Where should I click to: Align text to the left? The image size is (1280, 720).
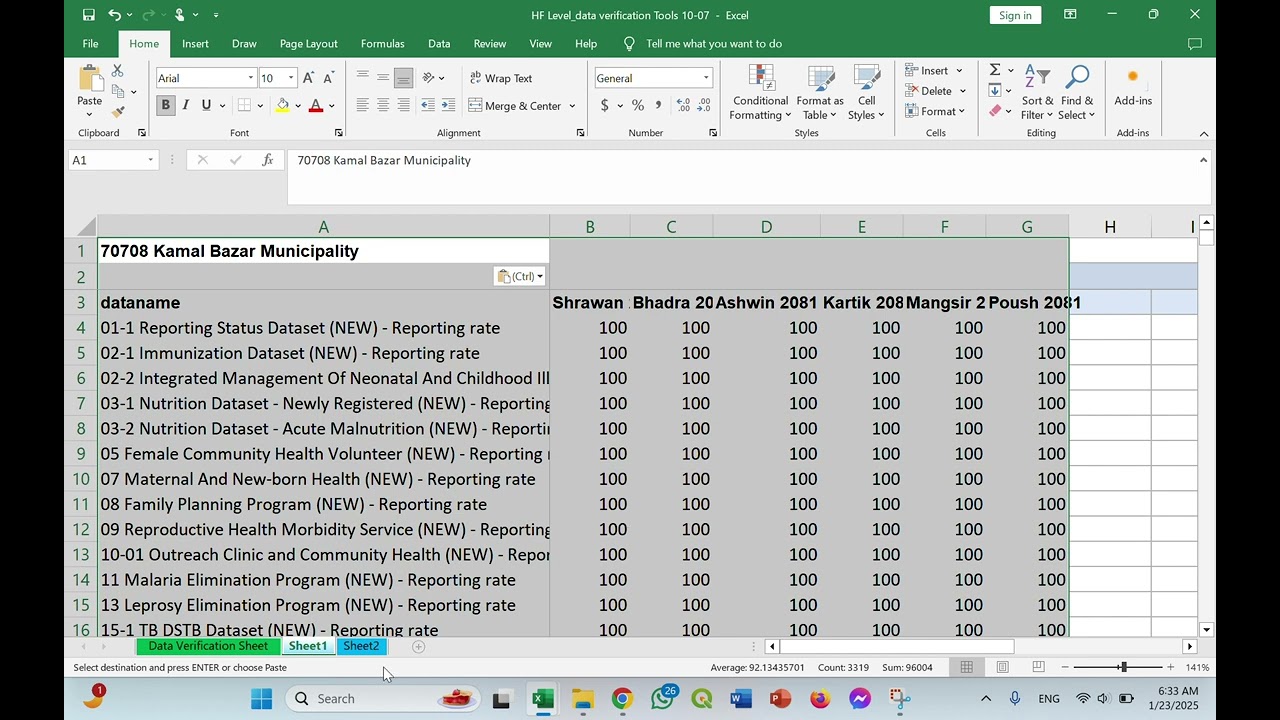[362, 105]
